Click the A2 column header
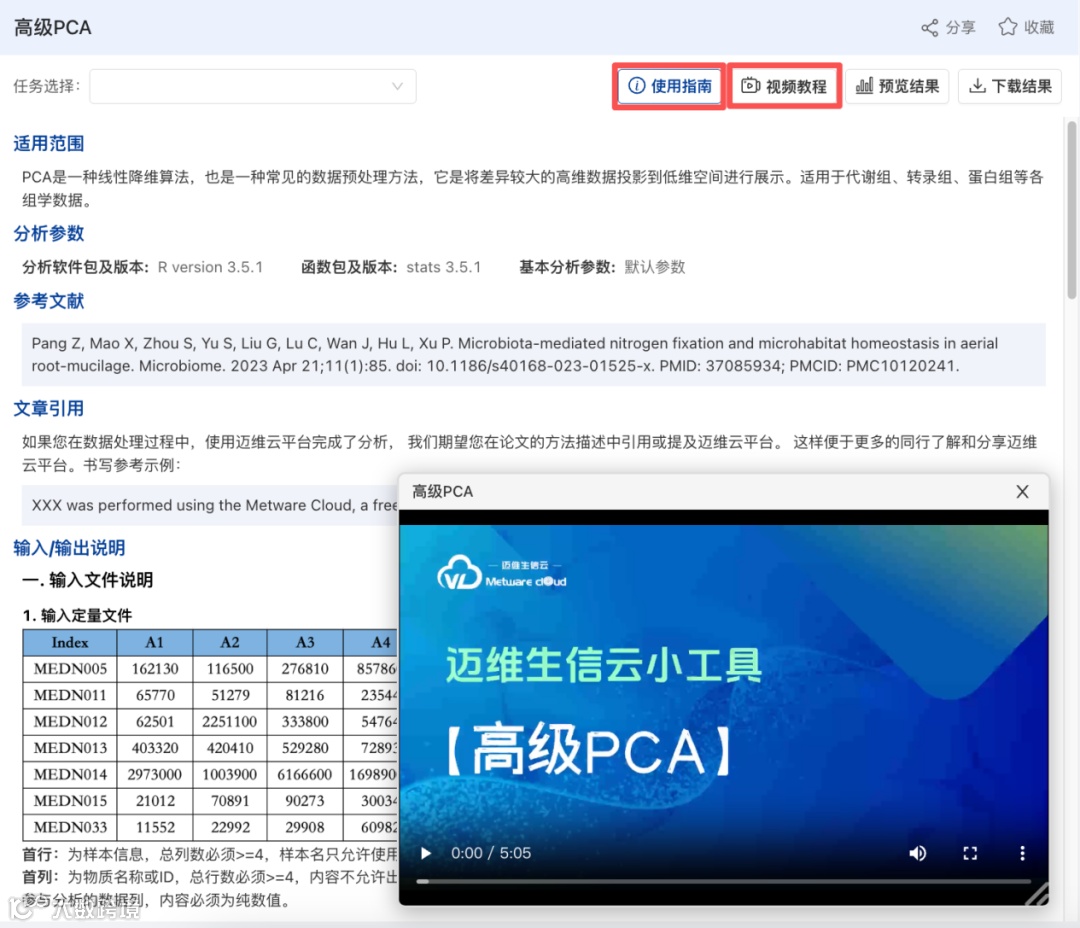 pyautogui.click(x=230, y=642)
